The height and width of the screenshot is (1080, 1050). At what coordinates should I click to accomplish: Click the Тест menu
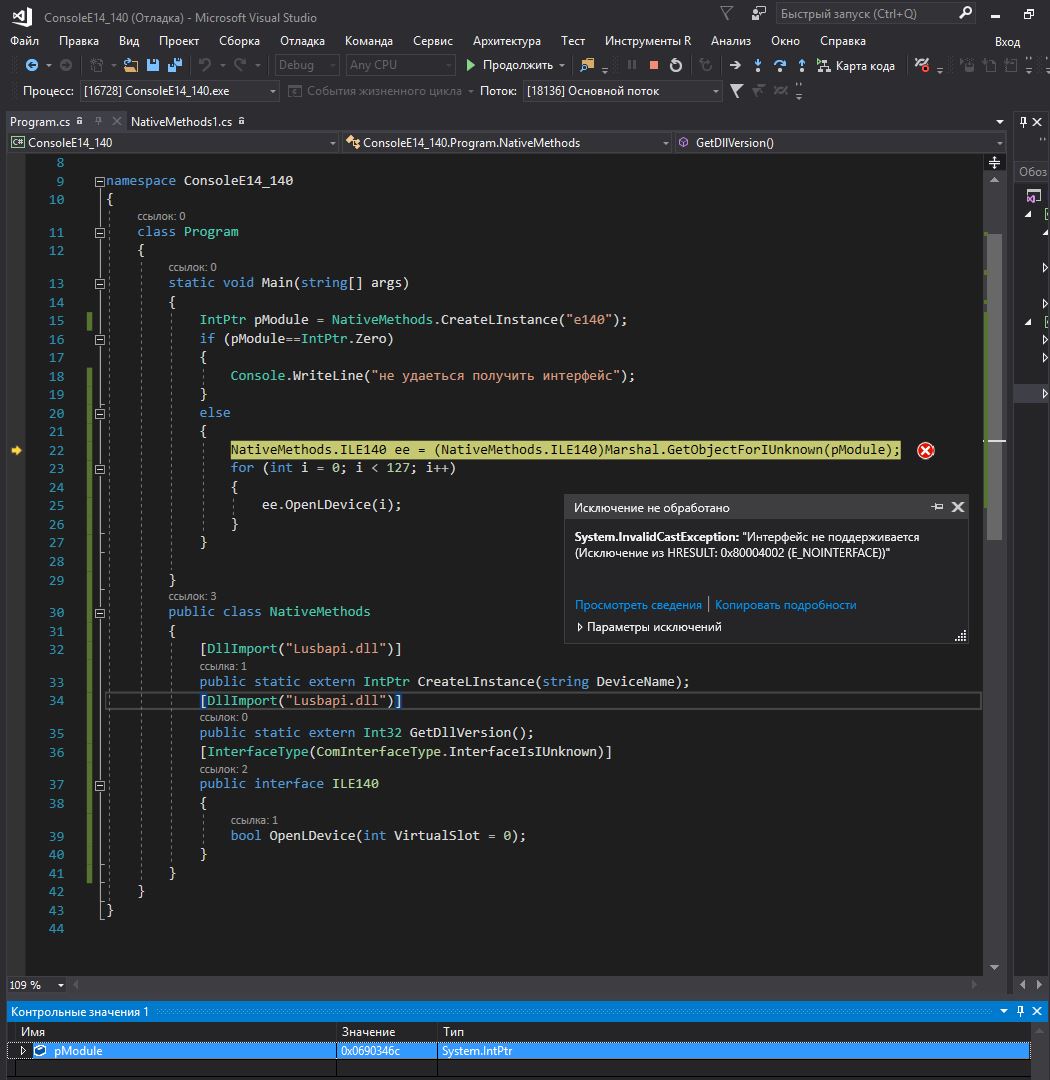(x=573, y=41)
